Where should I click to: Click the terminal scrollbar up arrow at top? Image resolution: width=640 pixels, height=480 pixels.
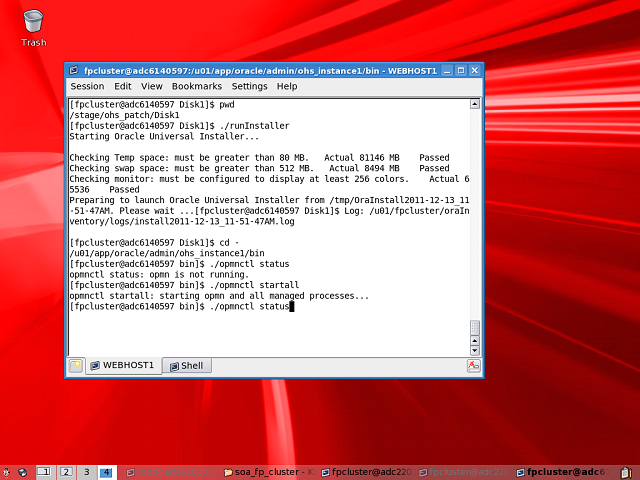474,104
